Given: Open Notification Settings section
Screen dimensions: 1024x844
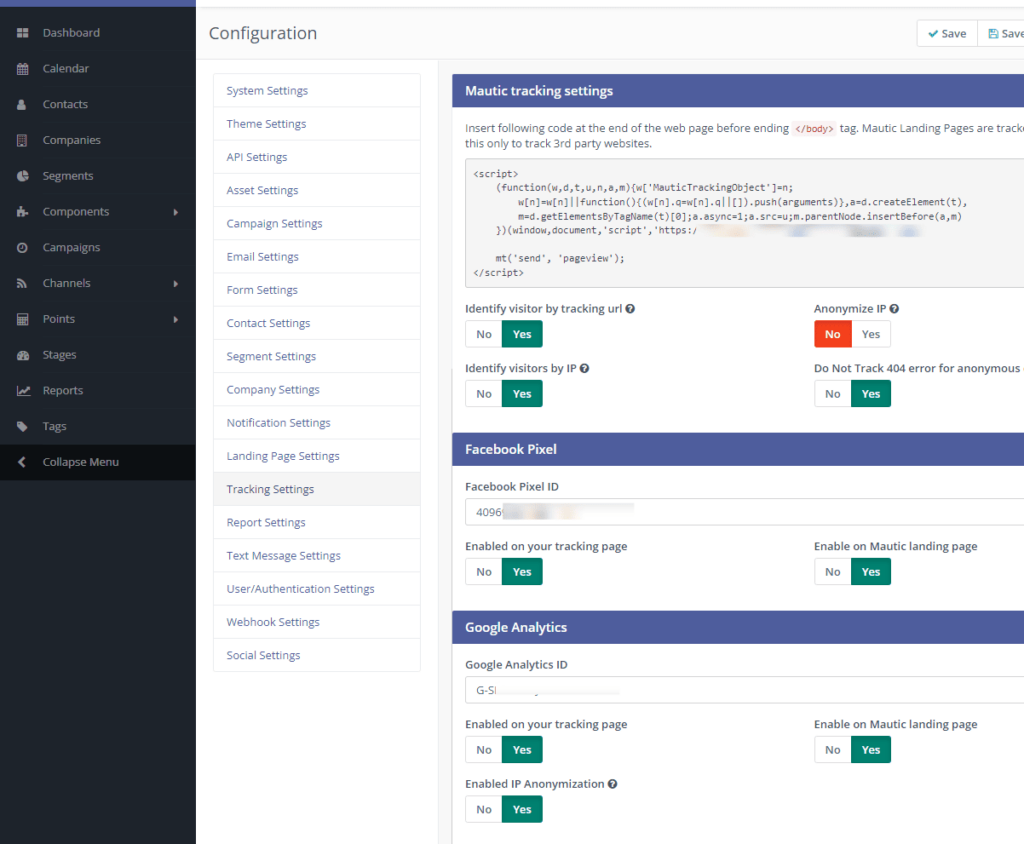Looking at the screenshot, I should pyautogui.click(x=317, y=423).
